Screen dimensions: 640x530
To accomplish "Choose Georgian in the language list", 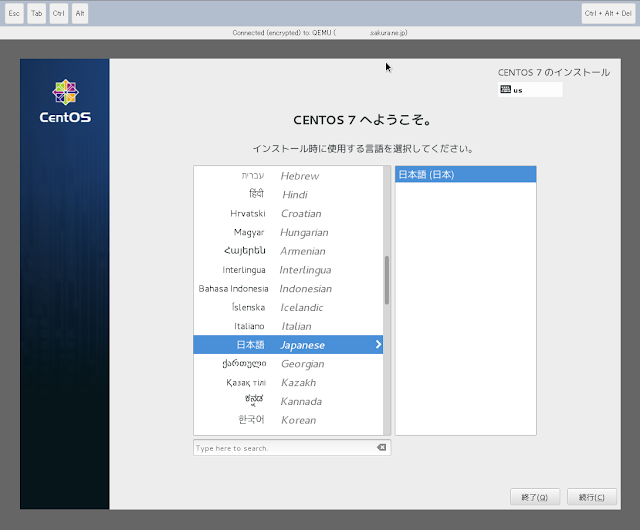I will [288, 364].
